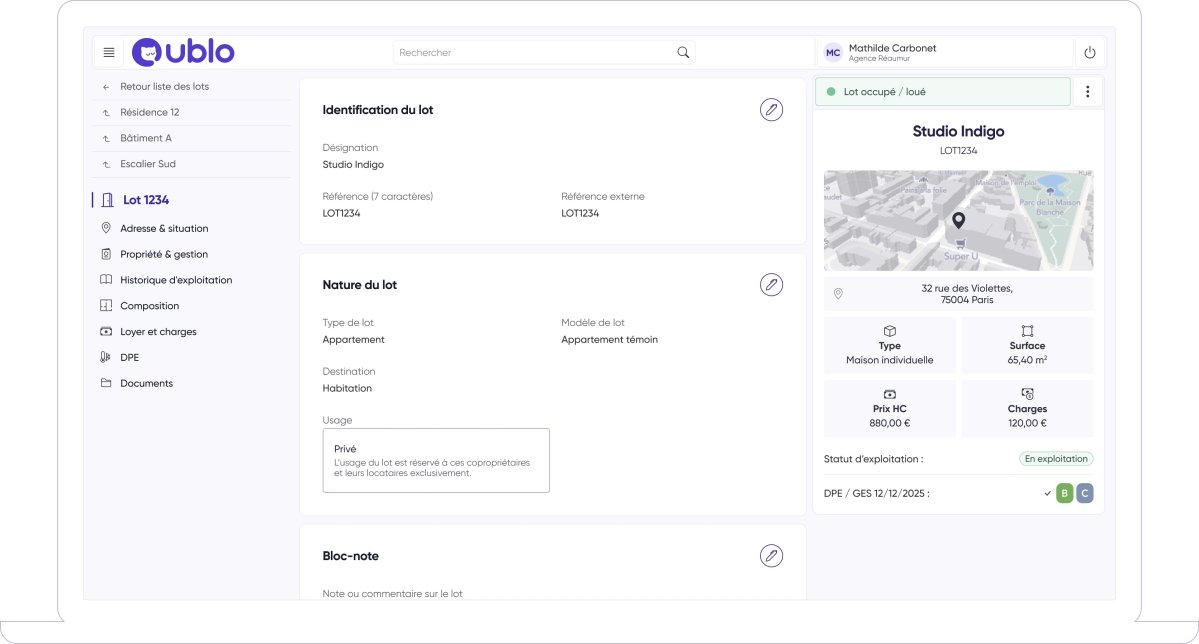Return to Retour liste des lots

164,87
